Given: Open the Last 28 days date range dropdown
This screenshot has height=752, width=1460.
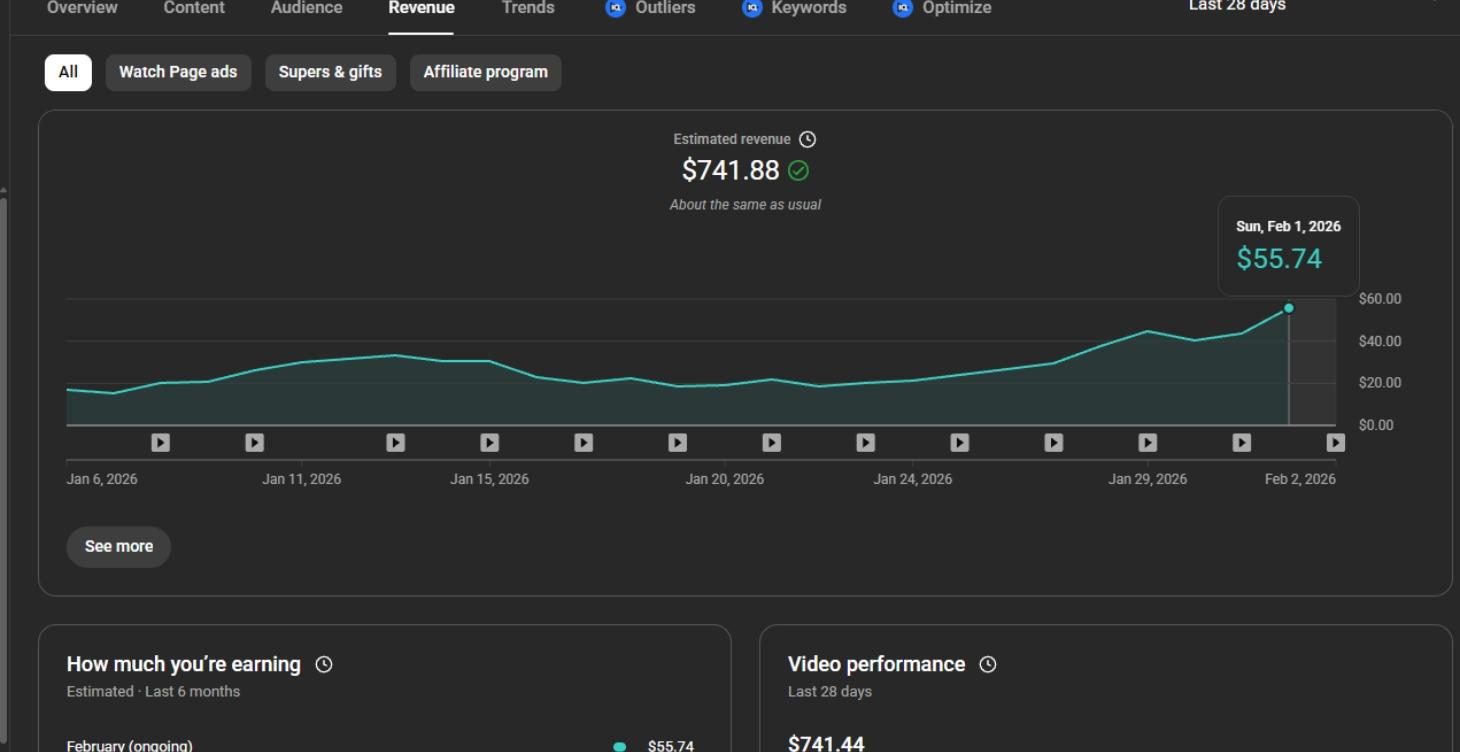Looking at the screenshot, I should (1237, 7).
